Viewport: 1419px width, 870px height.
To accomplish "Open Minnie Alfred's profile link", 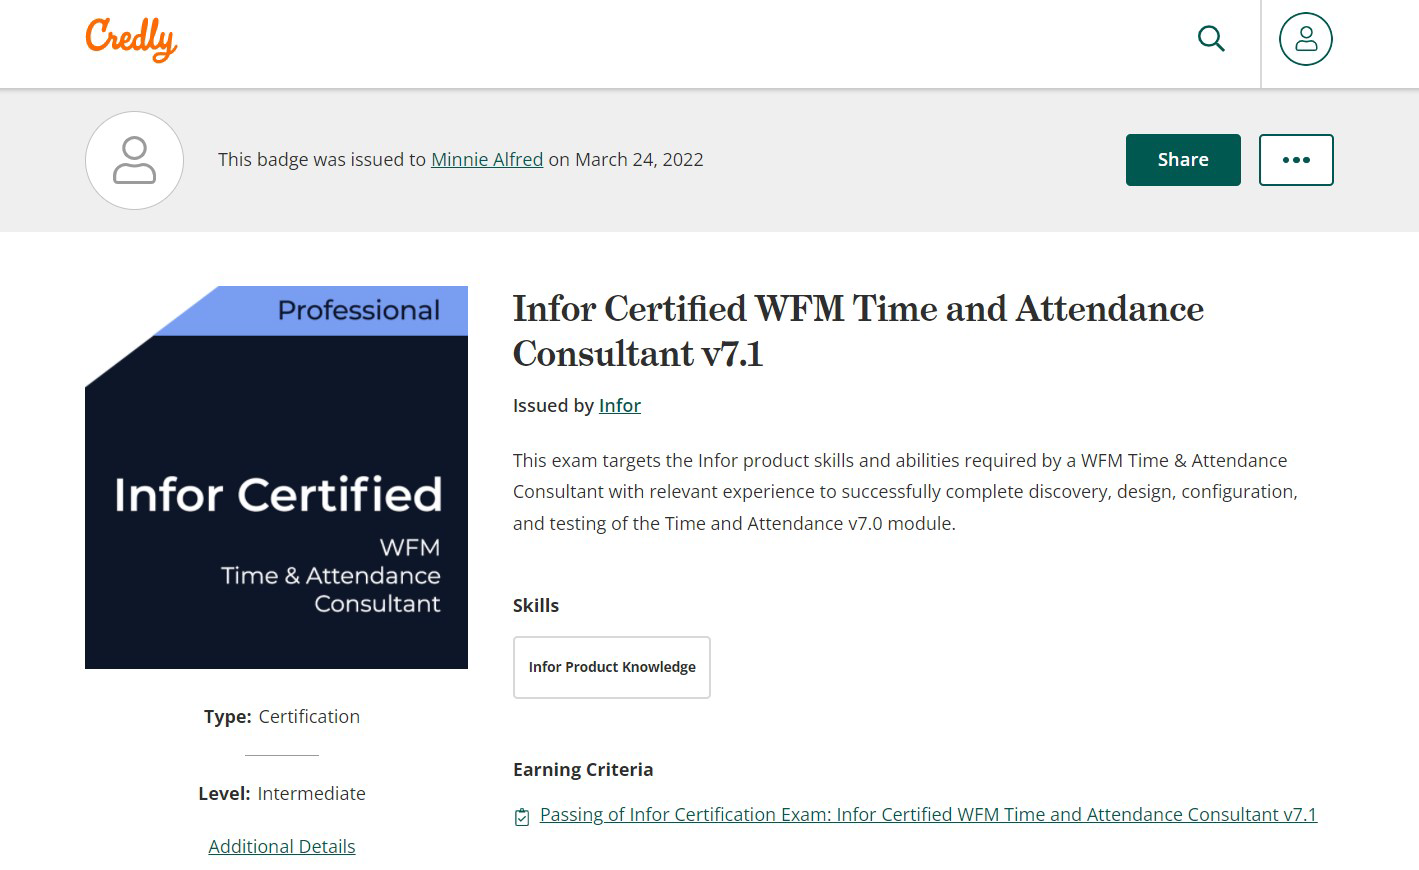I will pyautogui.click(x=486, y=159).
